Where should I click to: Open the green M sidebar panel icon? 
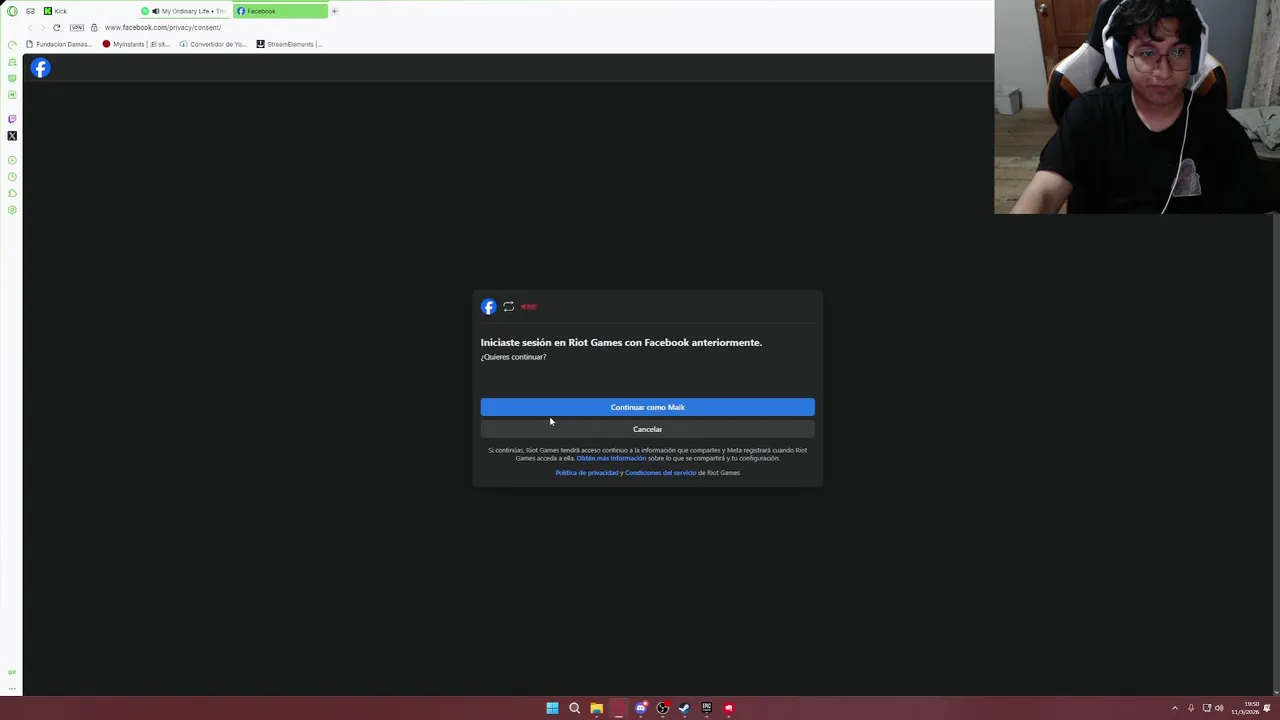click(x=12, y=95)
